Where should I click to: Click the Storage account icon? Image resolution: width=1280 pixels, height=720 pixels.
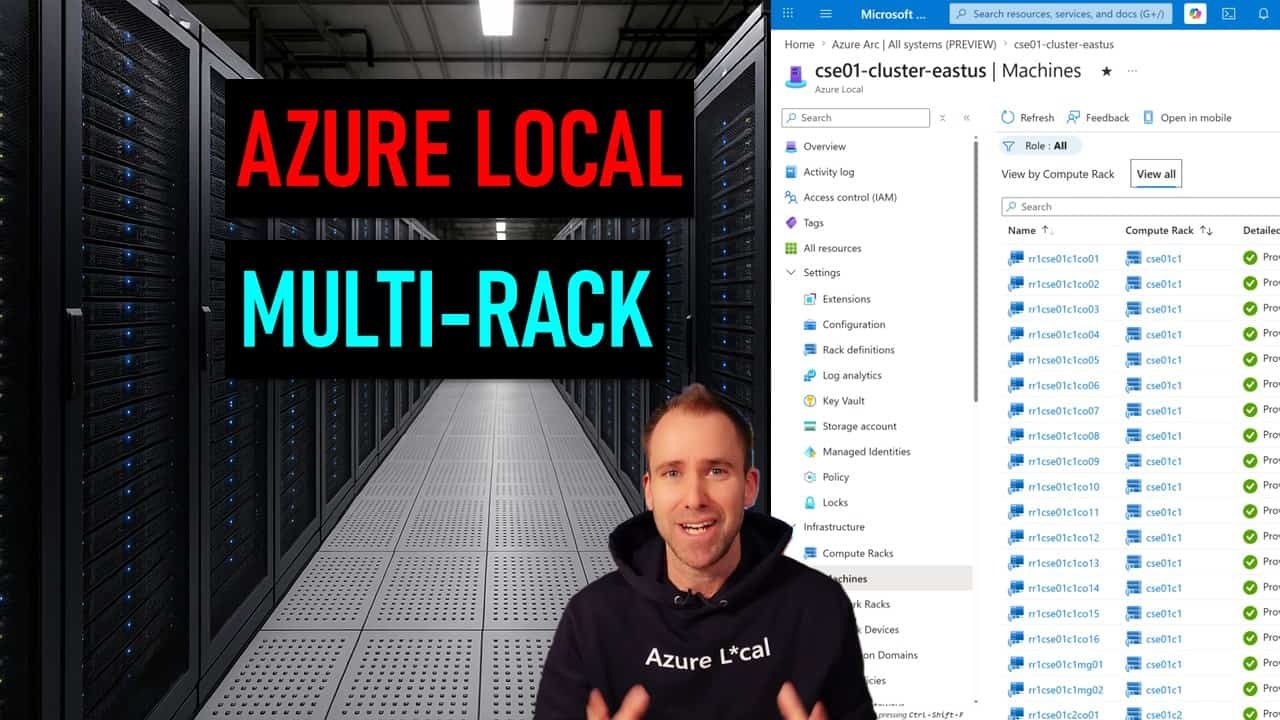(811, 426)
